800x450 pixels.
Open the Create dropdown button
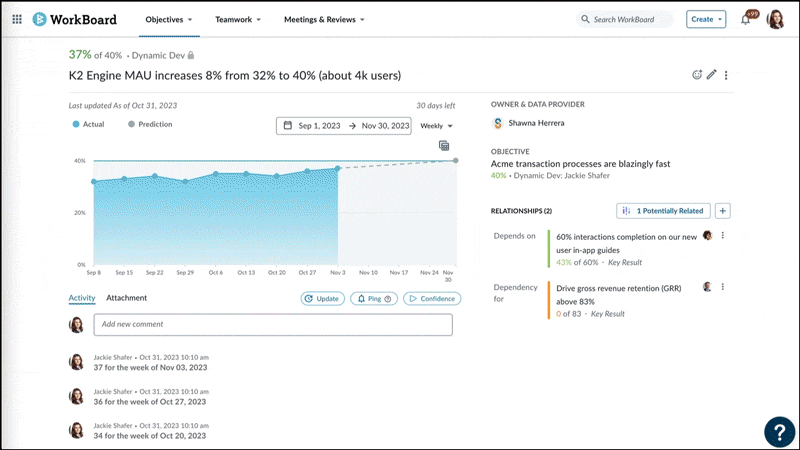point(706,19)
